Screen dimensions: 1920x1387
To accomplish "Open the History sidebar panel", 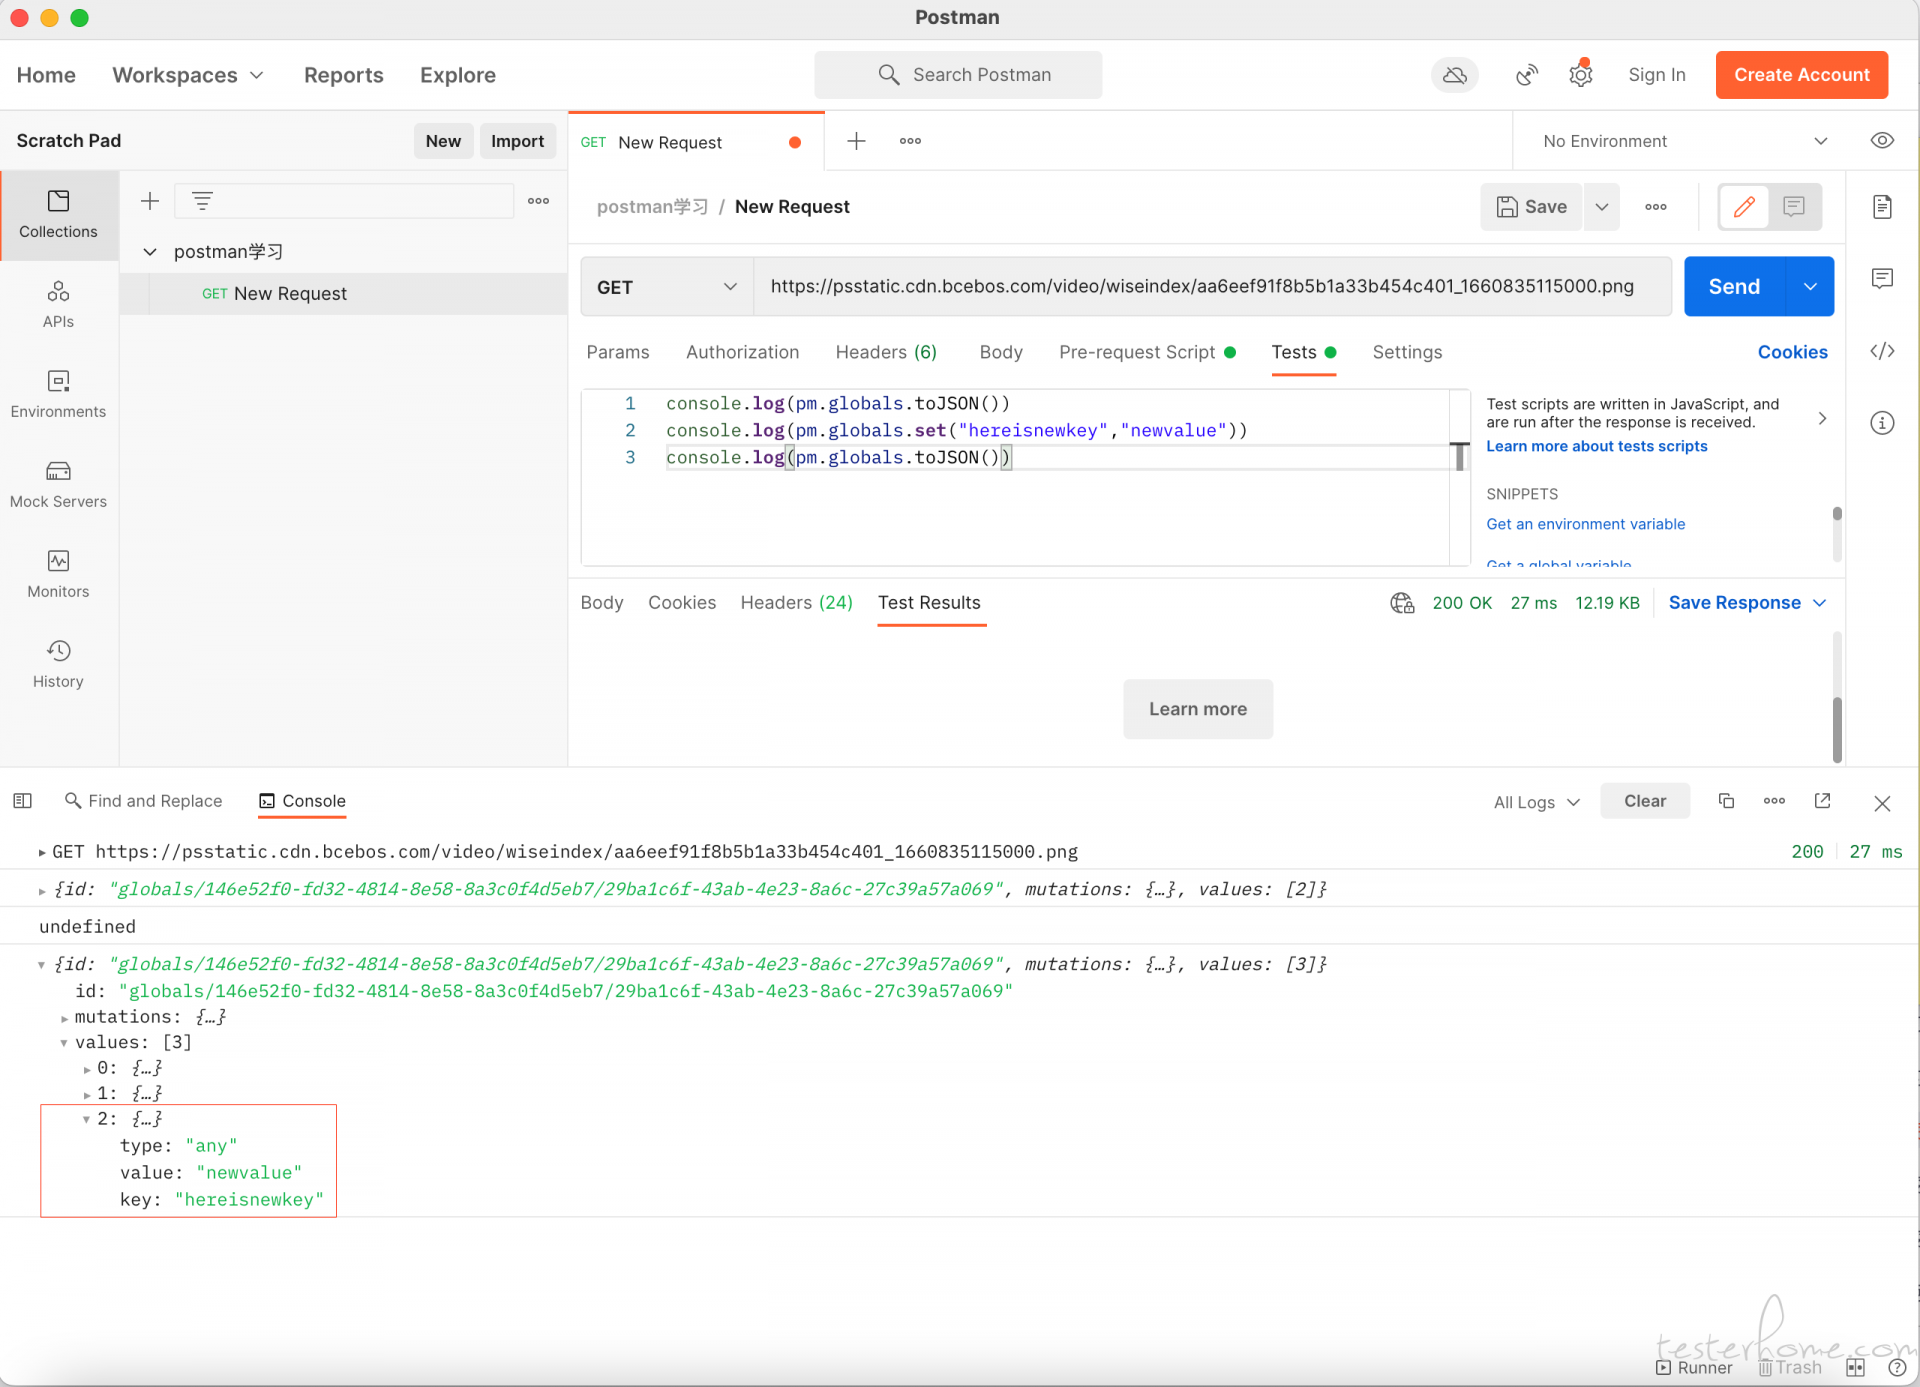I will click(58, 665).
